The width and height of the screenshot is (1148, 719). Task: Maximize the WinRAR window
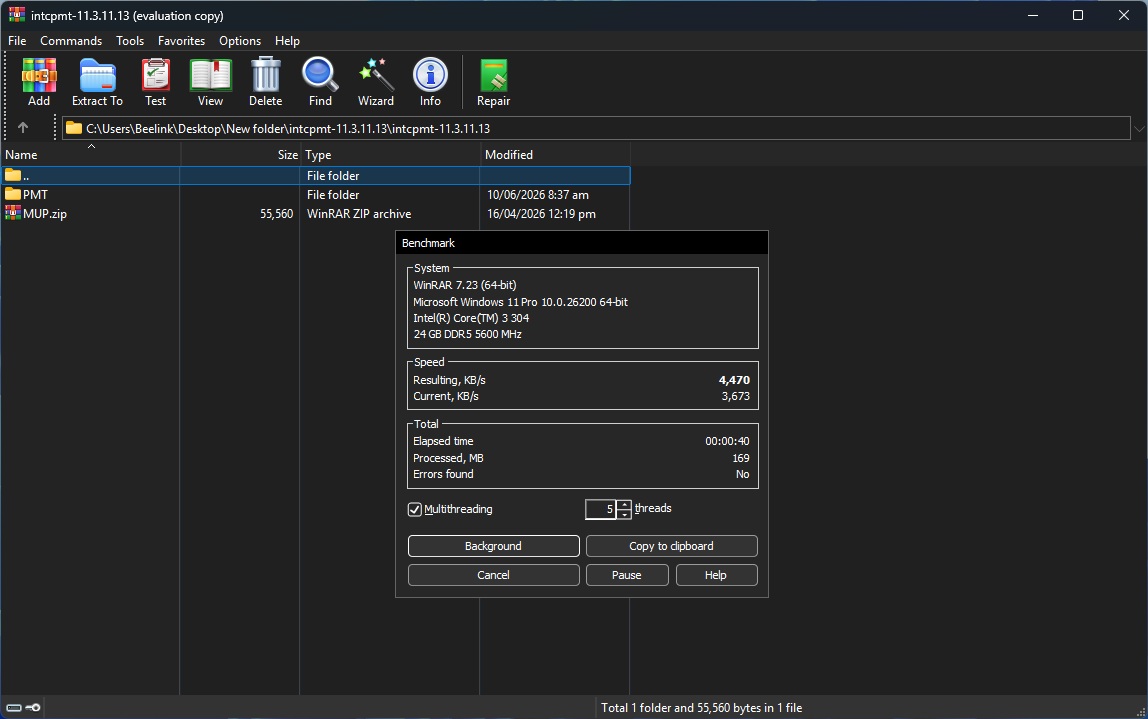[1078, 15]
